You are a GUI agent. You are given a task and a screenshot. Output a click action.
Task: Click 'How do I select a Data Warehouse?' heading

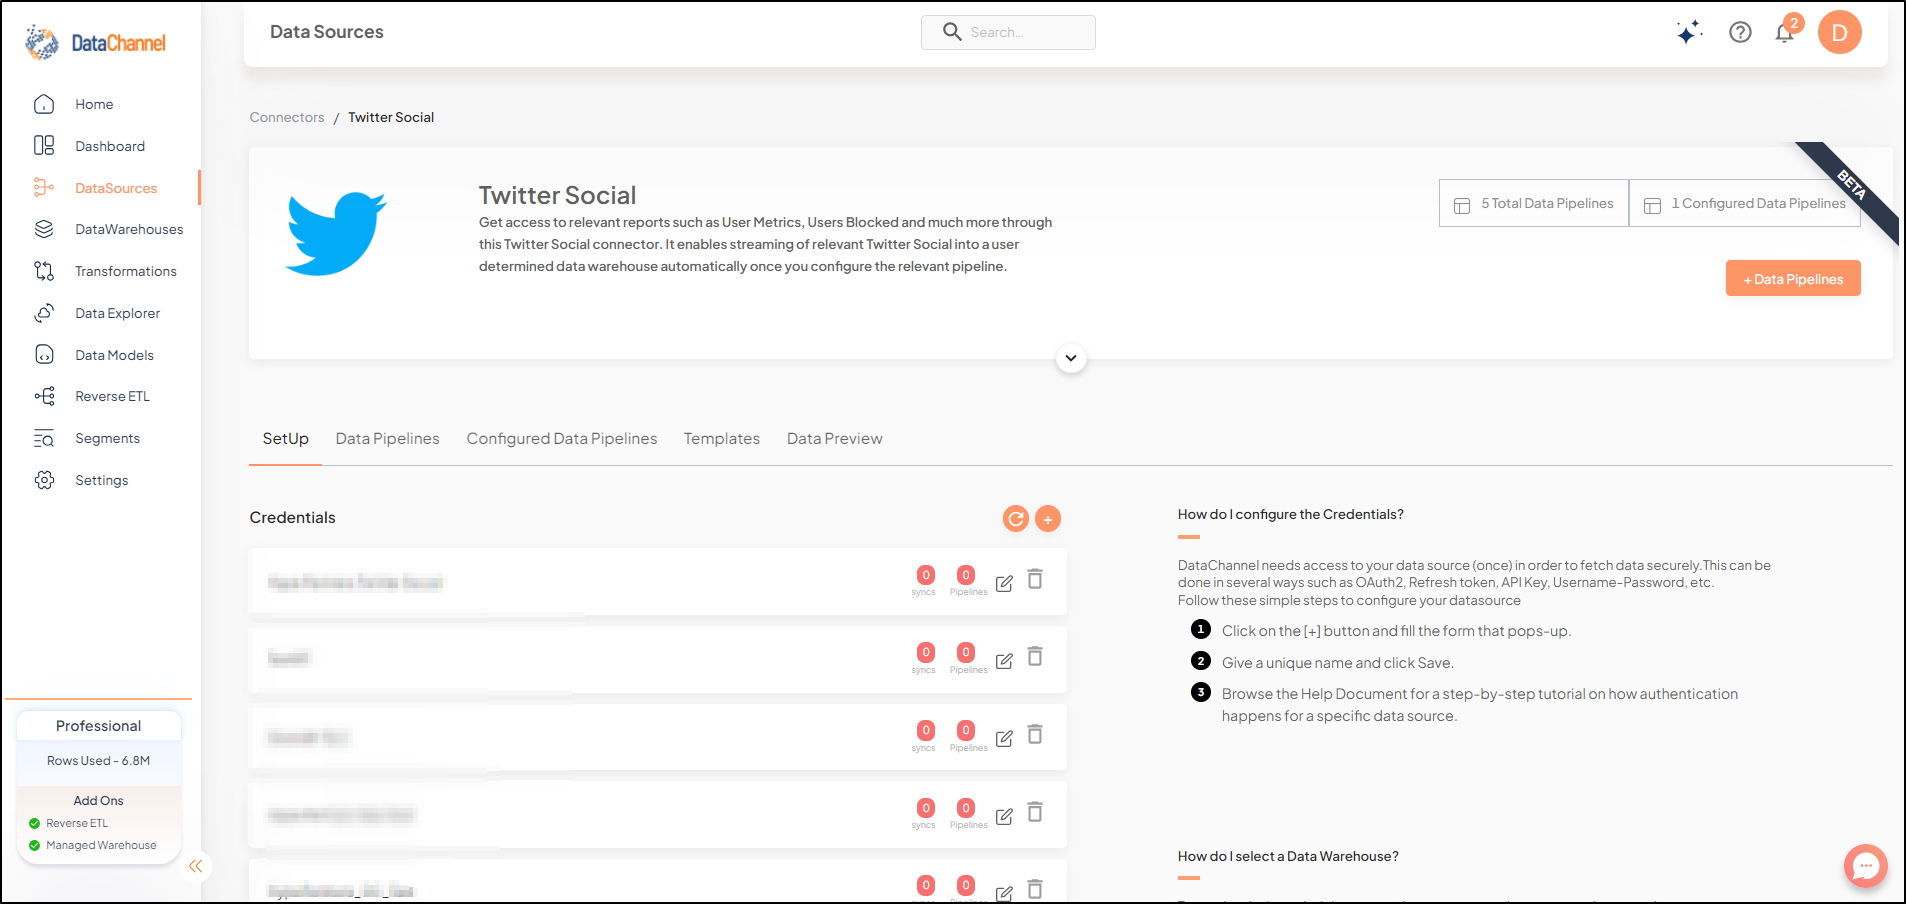click(1288, 856)
